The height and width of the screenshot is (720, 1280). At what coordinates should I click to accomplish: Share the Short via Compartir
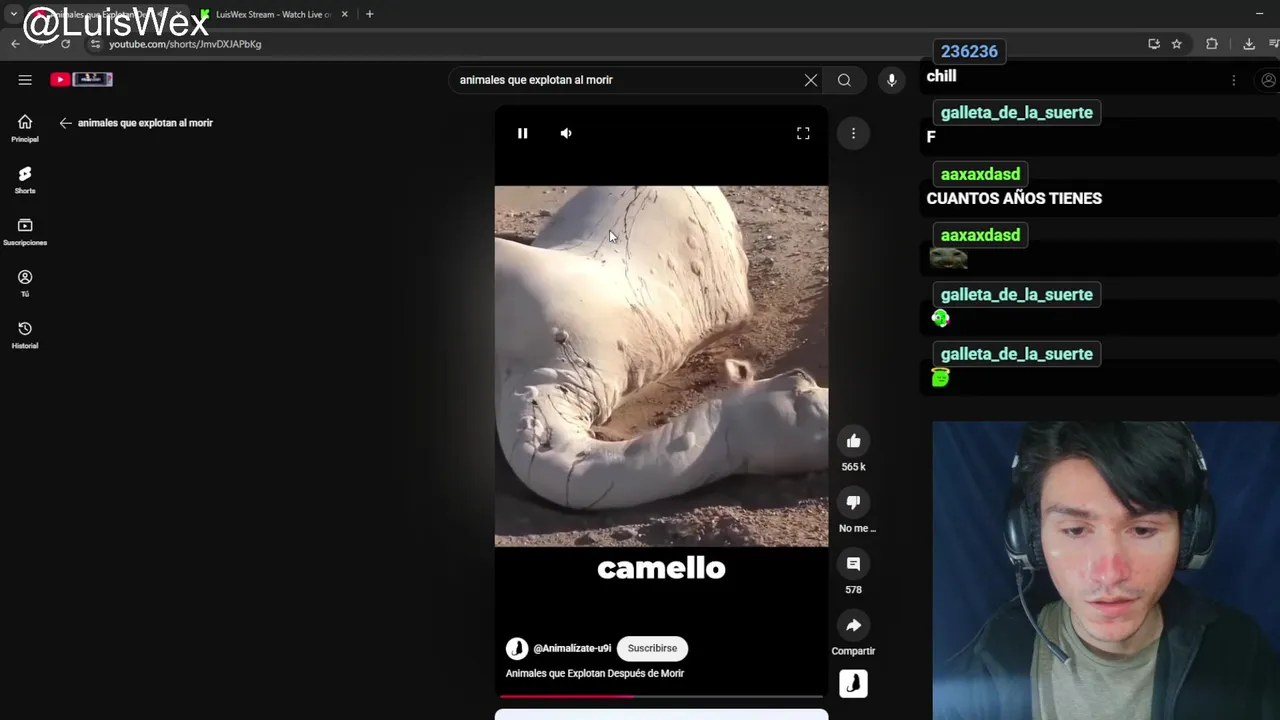tap(853, 625)
